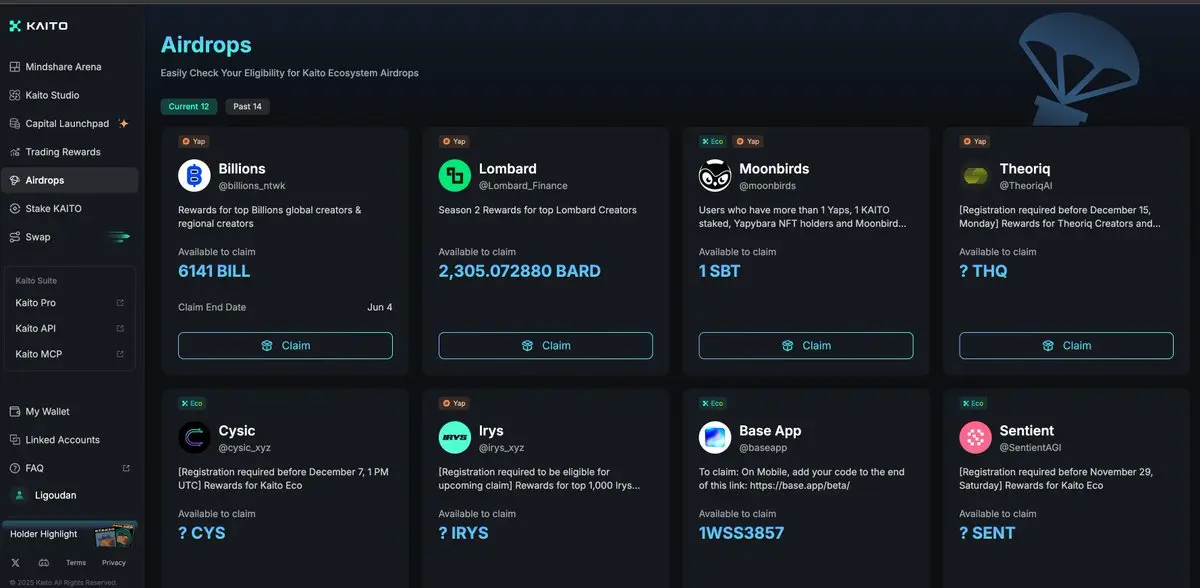Click the @moonbirds handle
The image size is (1200, 588).
coord(768,186)
